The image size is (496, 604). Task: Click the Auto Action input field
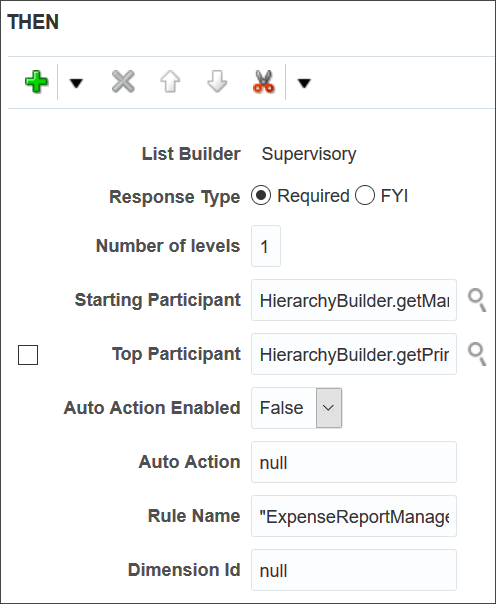click(354, 462)
